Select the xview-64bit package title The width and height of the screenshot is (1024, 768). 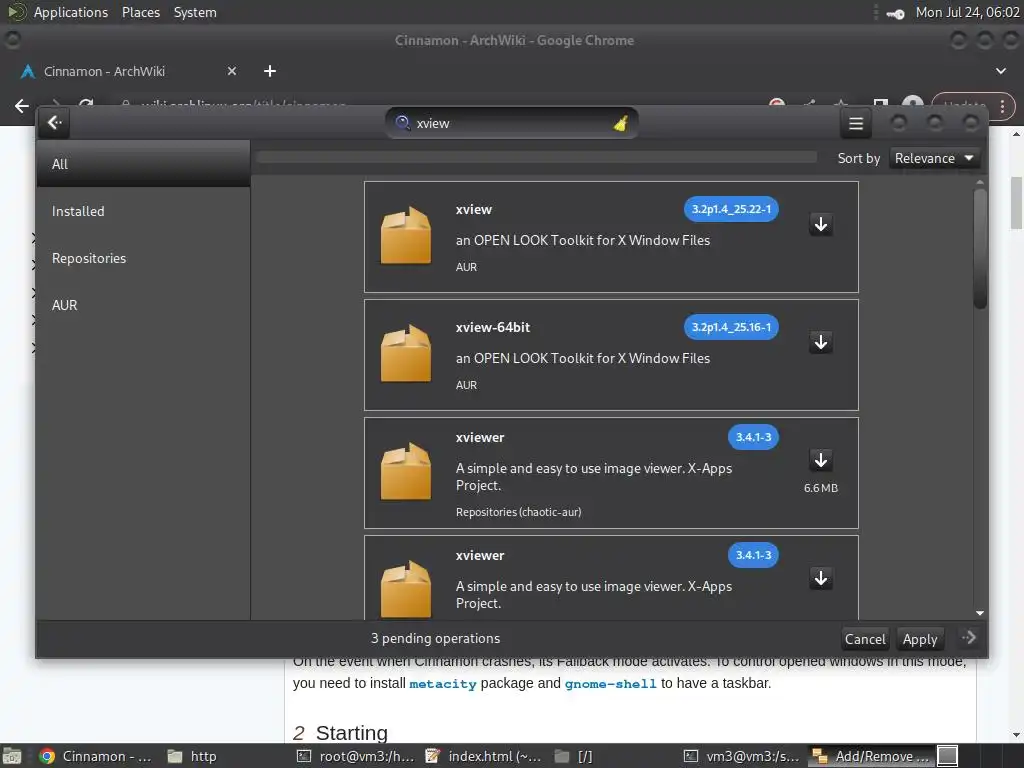coord(492,327)
